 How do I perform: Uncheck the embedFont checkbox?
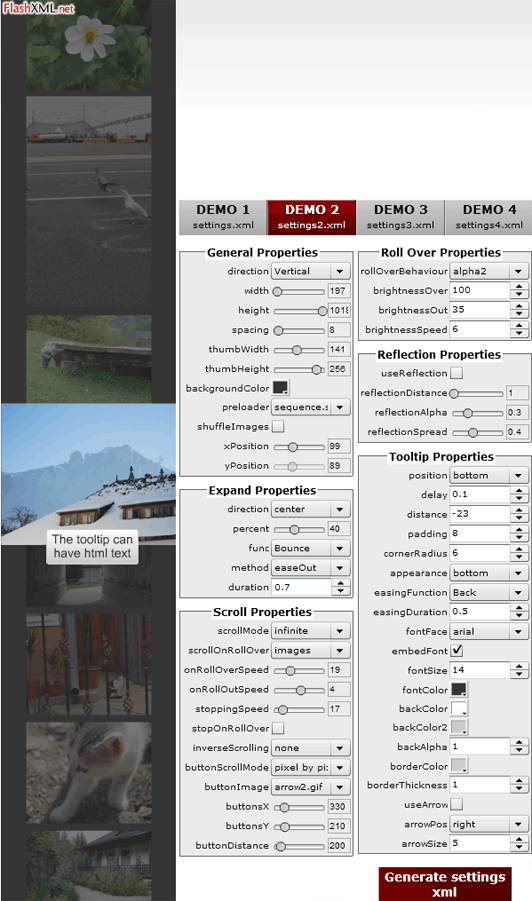(x=457, y=650)
